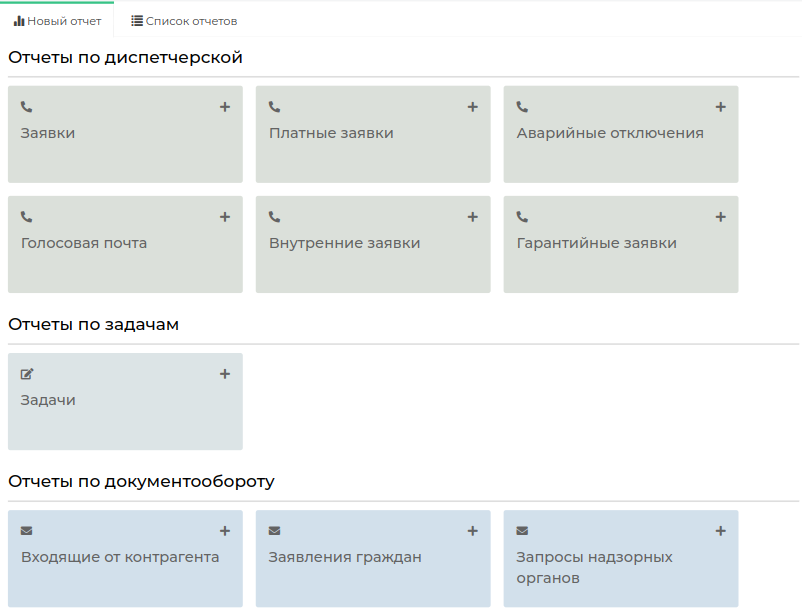Click the plus icon on Платные заявки card

pos(473,107)
